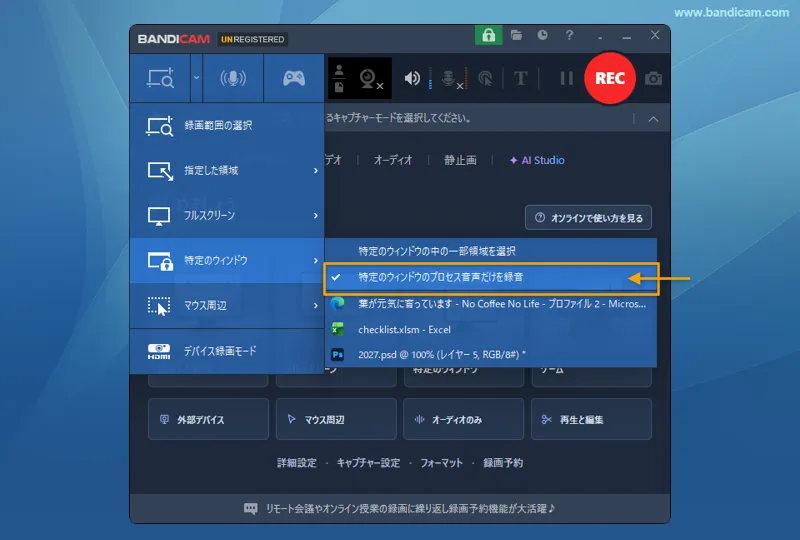Click the Photoshop icon in window list
This screenshot has width=800, height=540.
click(x=337, y=354)
